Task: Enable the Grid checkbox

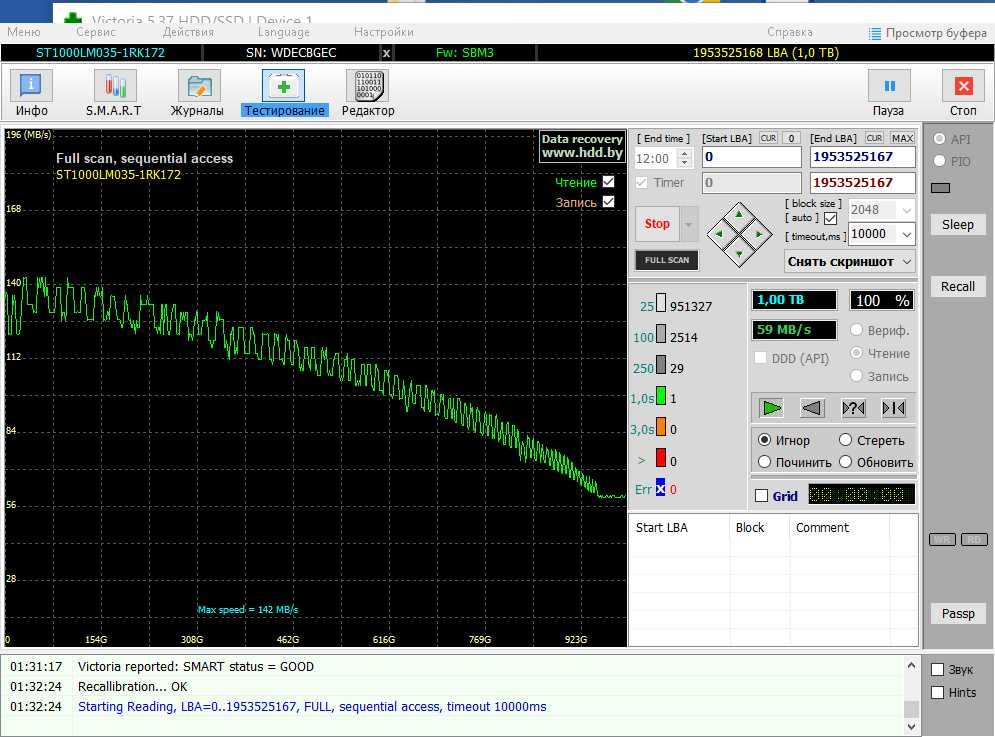Action: coord(761,496)
